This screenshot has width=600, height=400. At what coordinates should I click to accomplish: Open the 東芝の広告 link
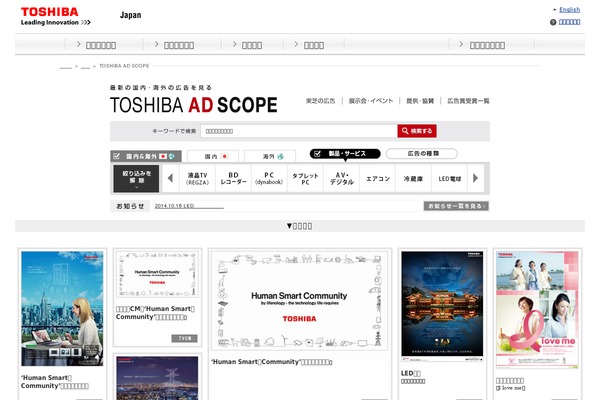click(x=320, y=101)
